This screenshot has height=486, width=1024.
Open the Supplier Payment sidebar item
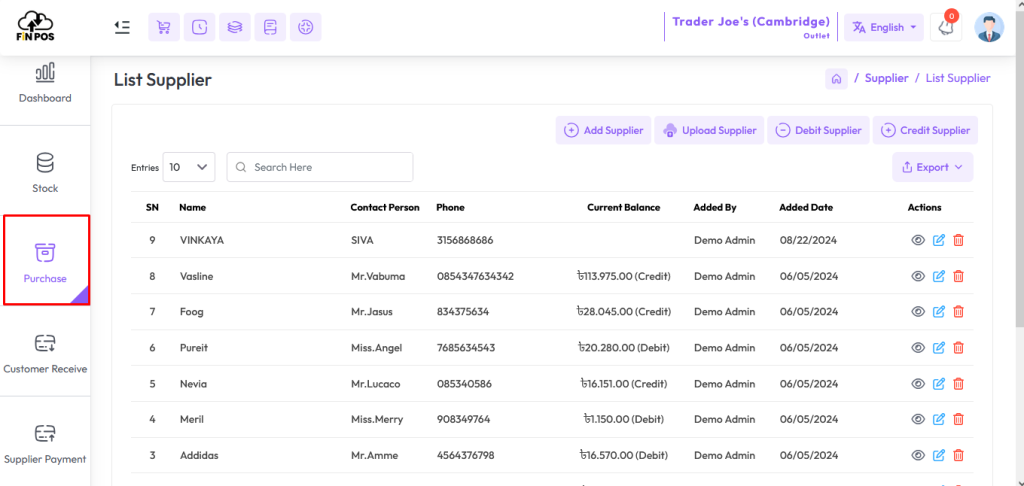coord(45,444)
